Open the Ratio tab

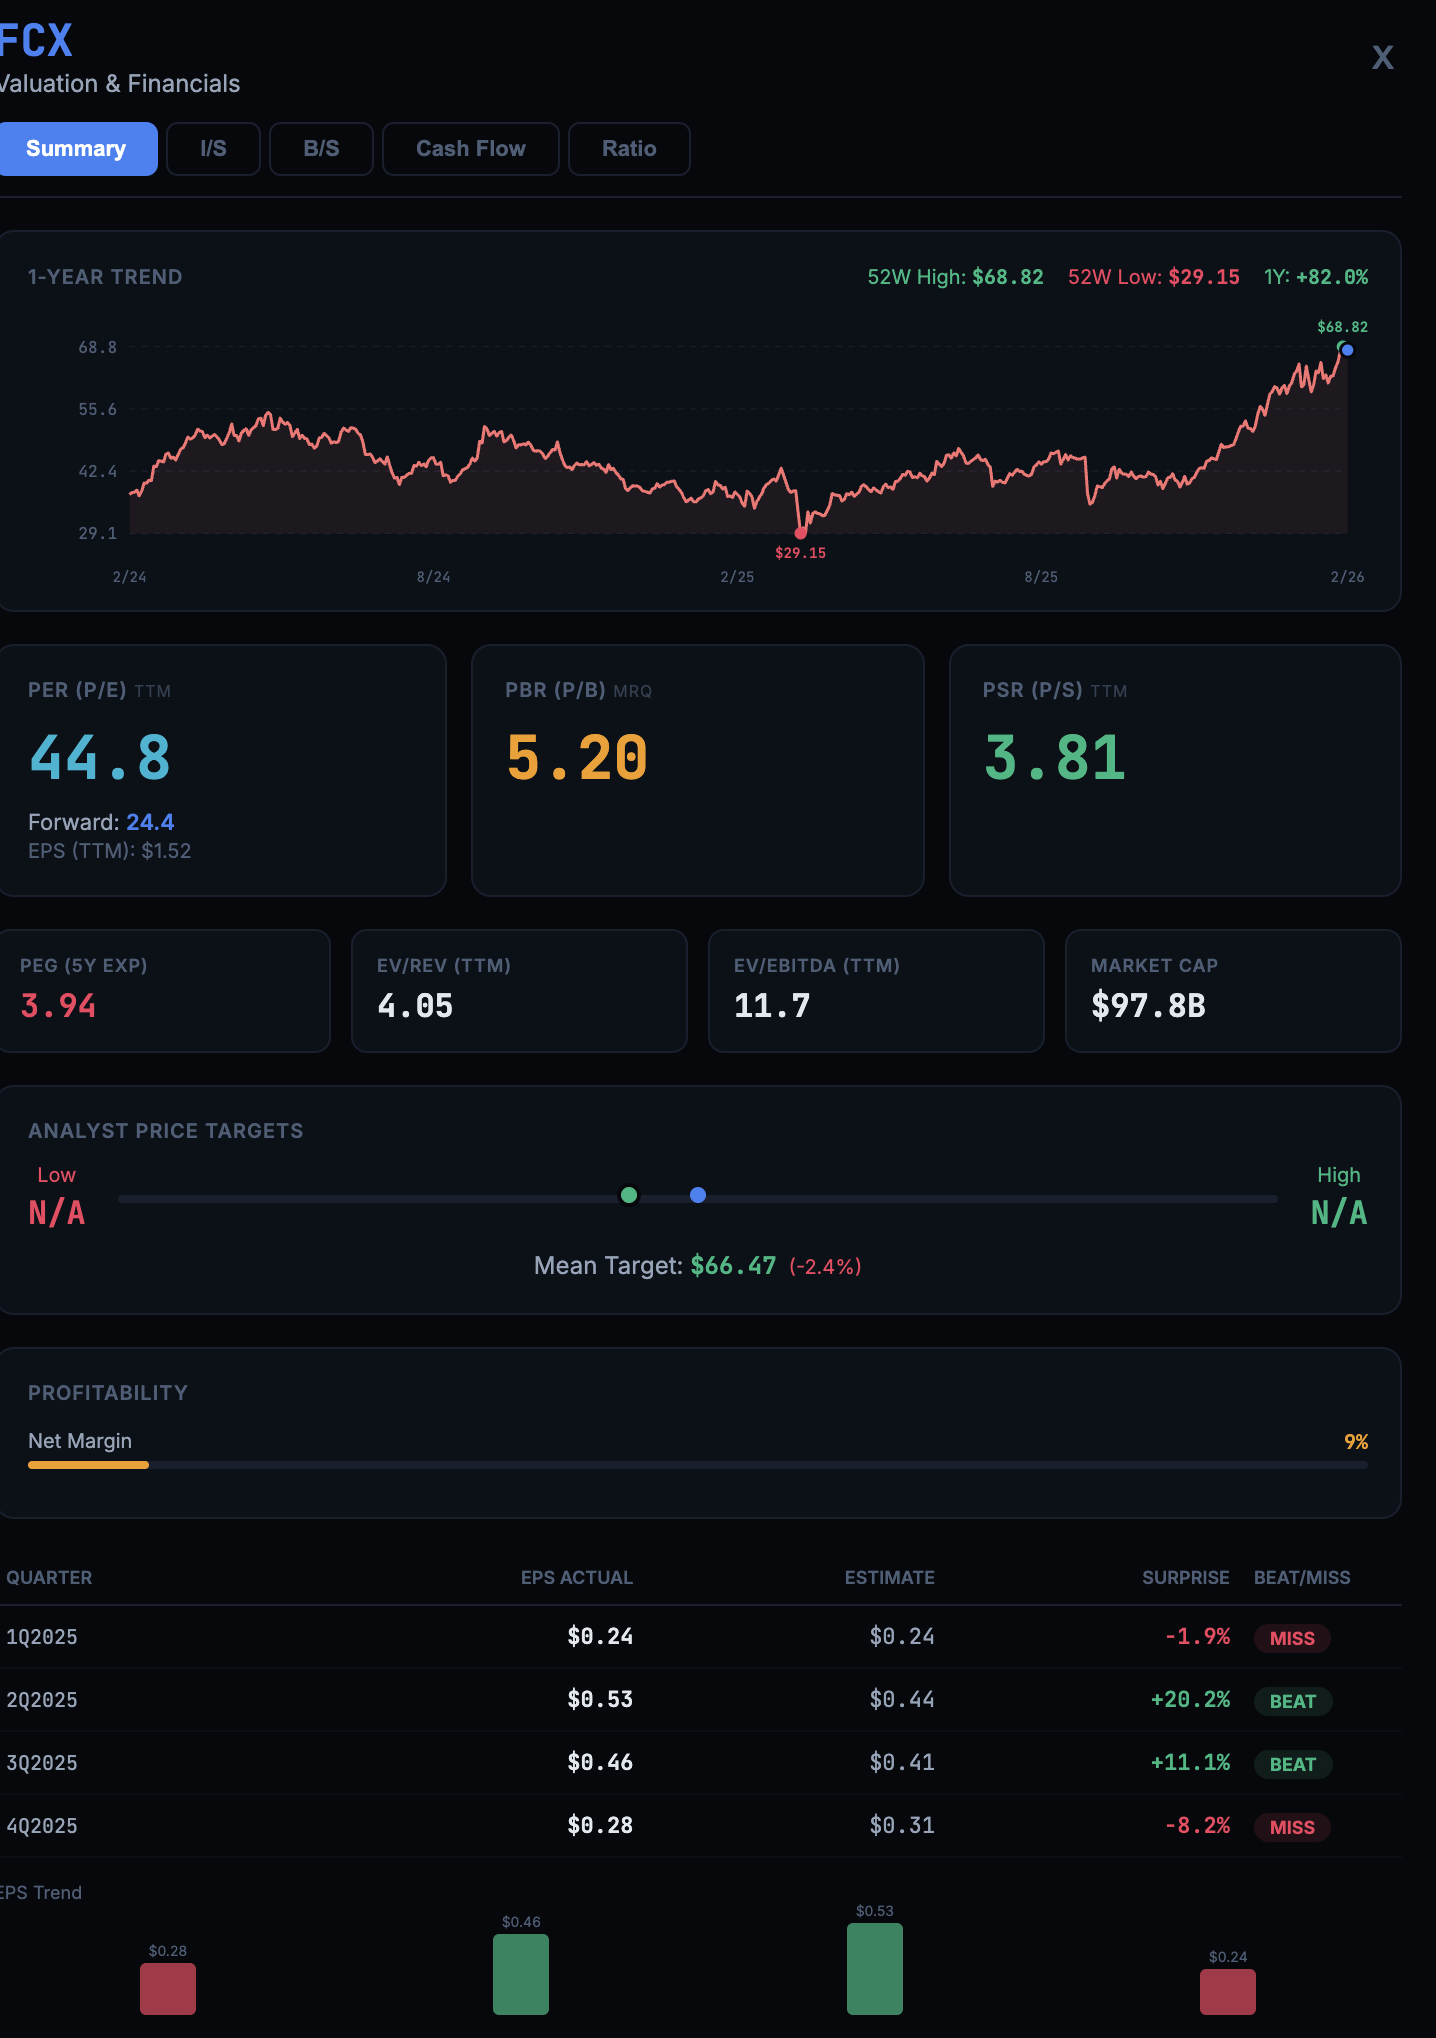[629, 149]
